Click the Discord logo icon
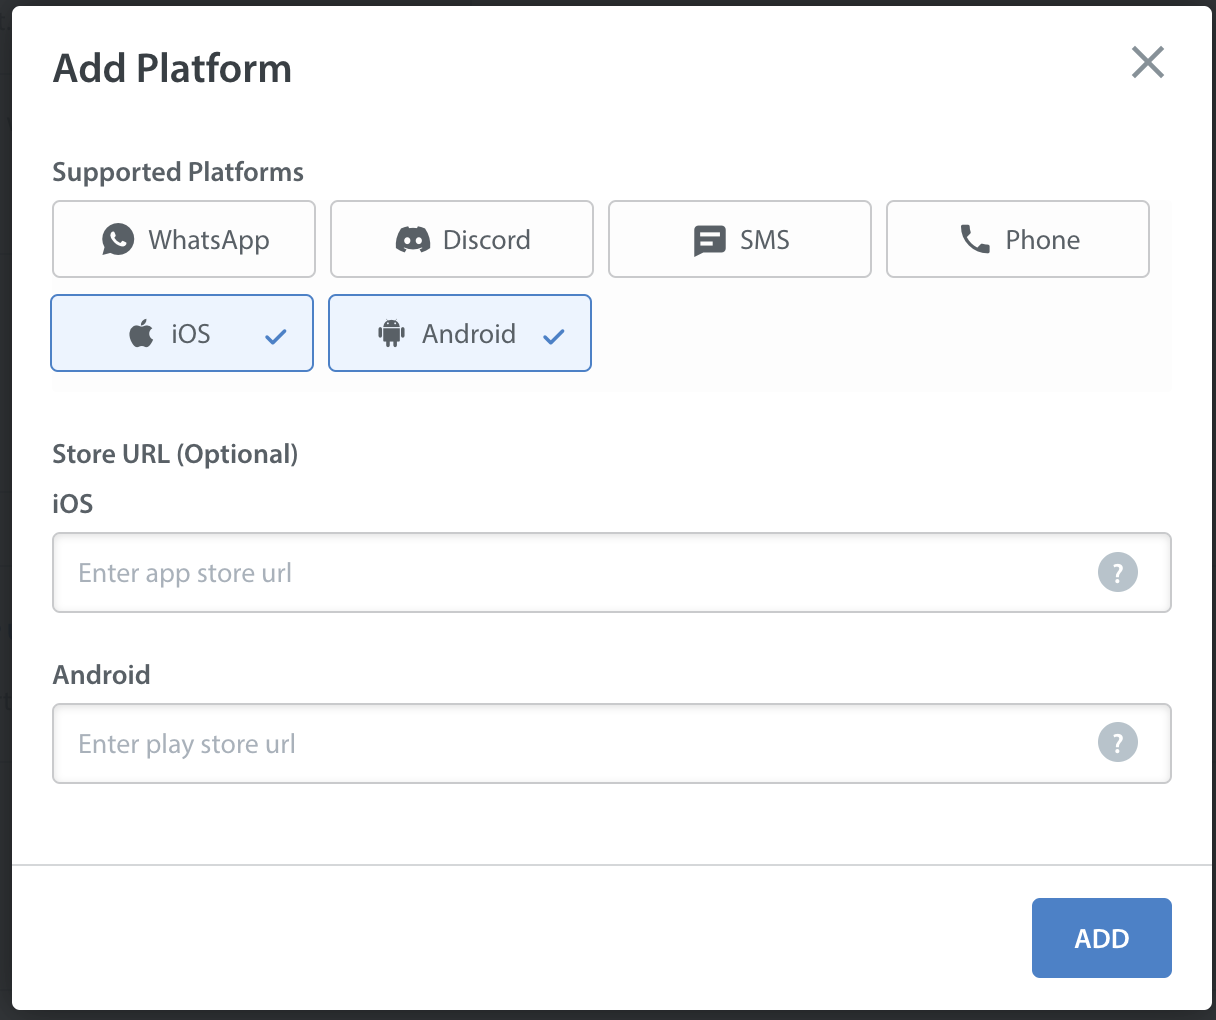 413,240
